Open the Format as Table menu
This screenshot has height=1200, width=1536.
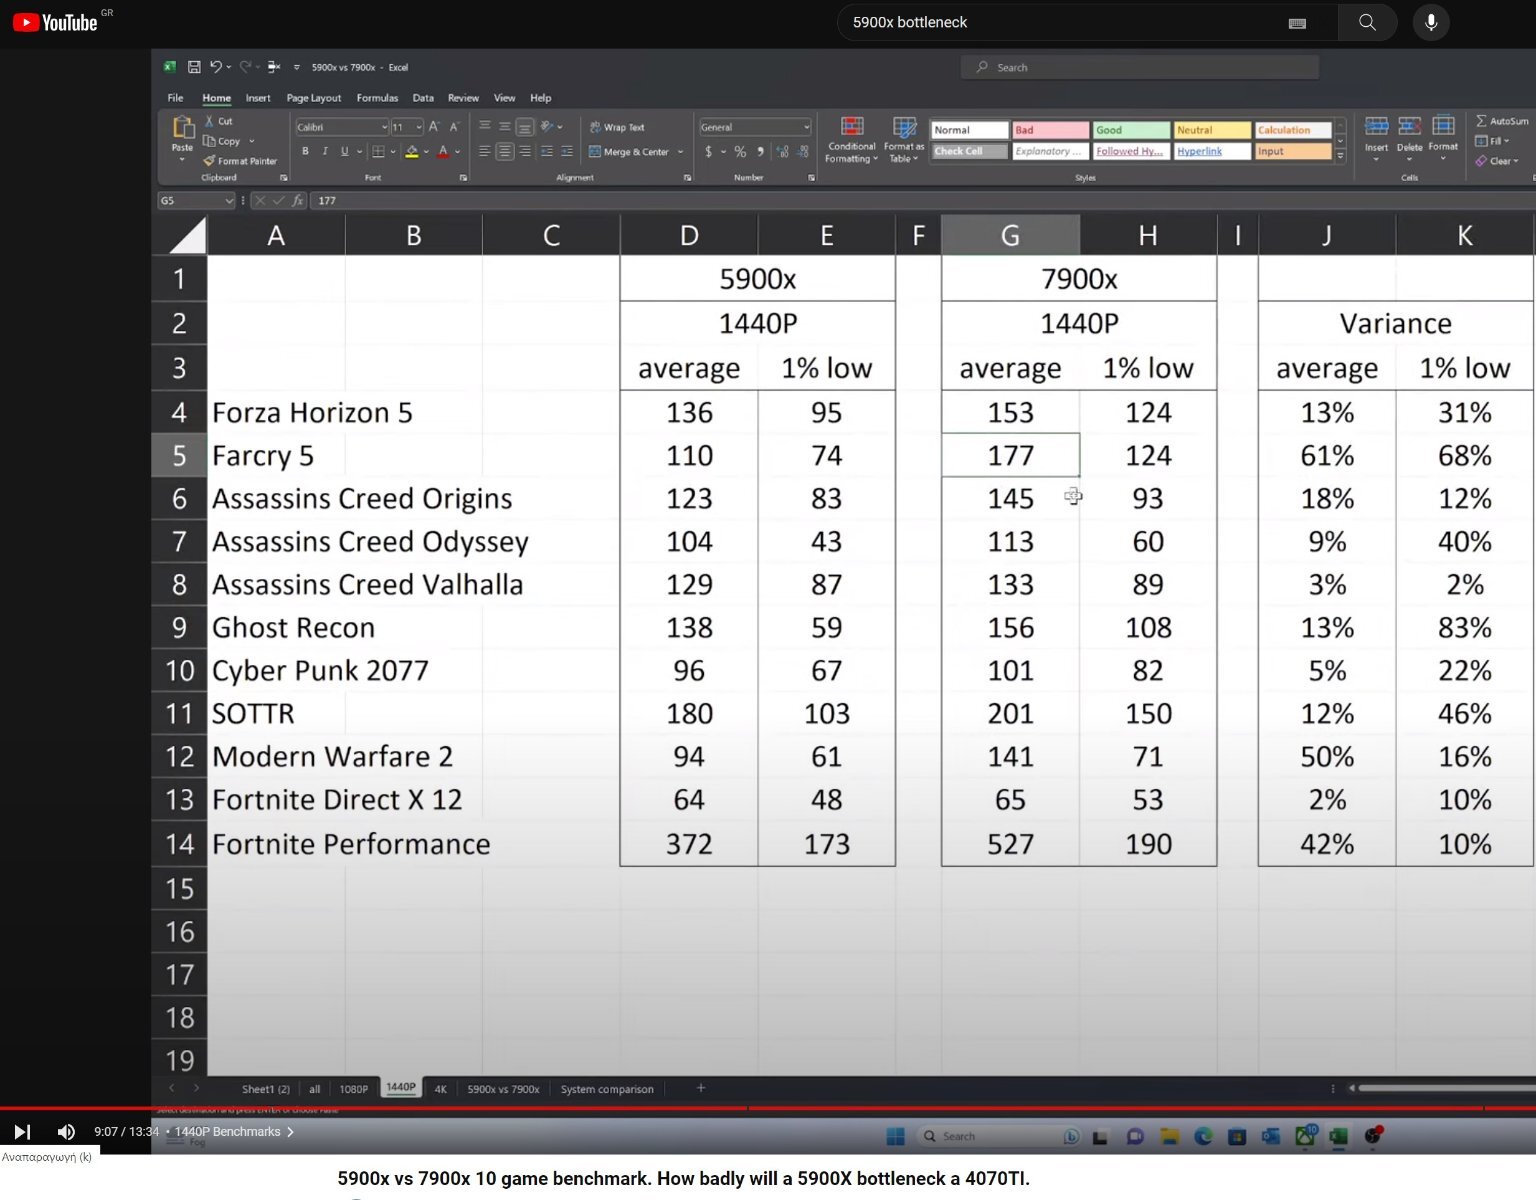(x=904, y=139)
